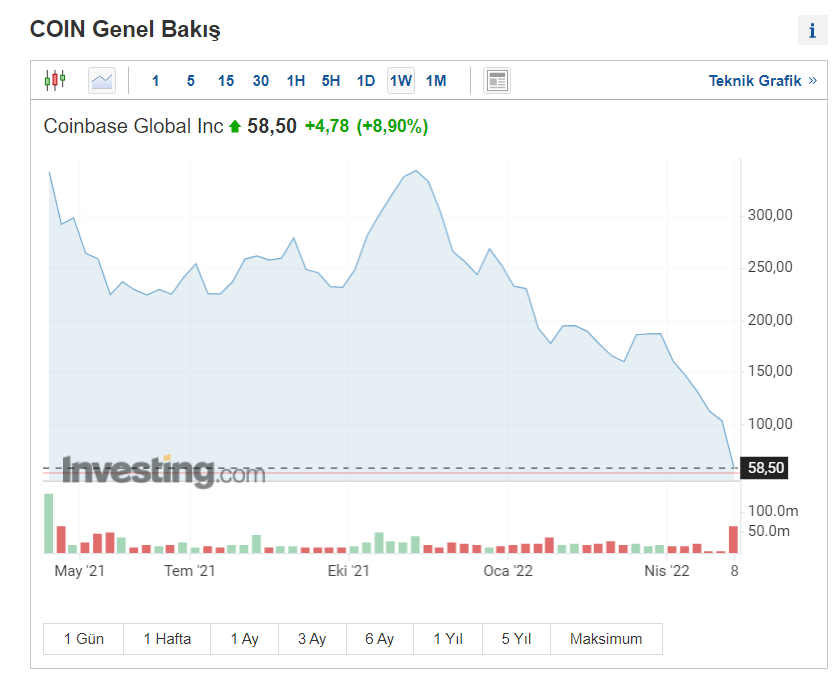This screenshot has height=687, width=840.
Task: Set the interval to 1H
Action: tap(296, 81)
